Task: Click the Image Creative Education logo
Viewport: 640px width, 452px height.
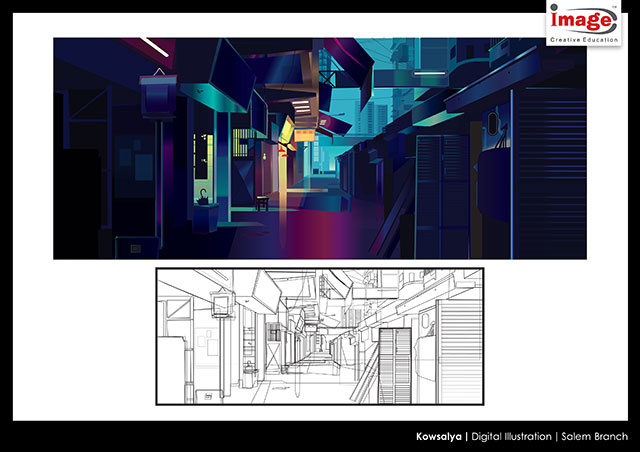Action: pyautogui.click(x=584, y=22)
